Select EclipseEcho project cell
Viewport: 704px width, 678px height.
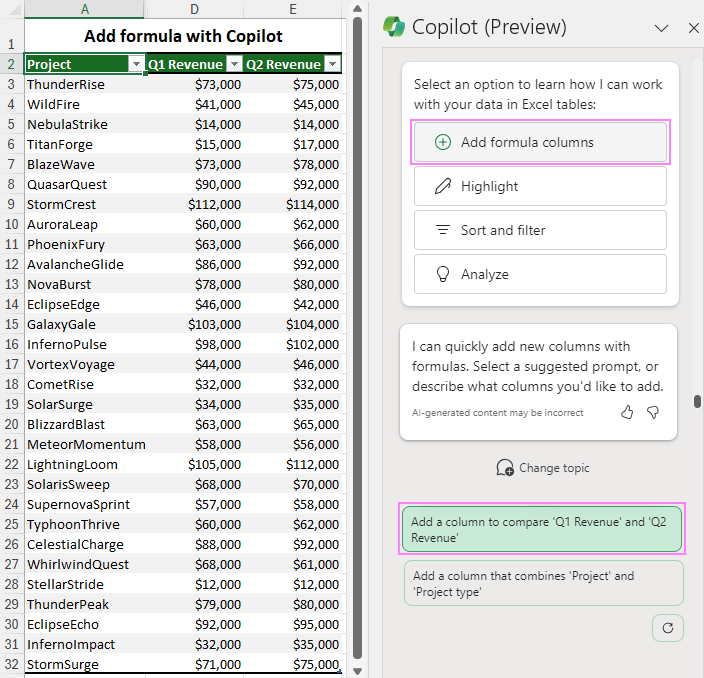coord(85,624)
